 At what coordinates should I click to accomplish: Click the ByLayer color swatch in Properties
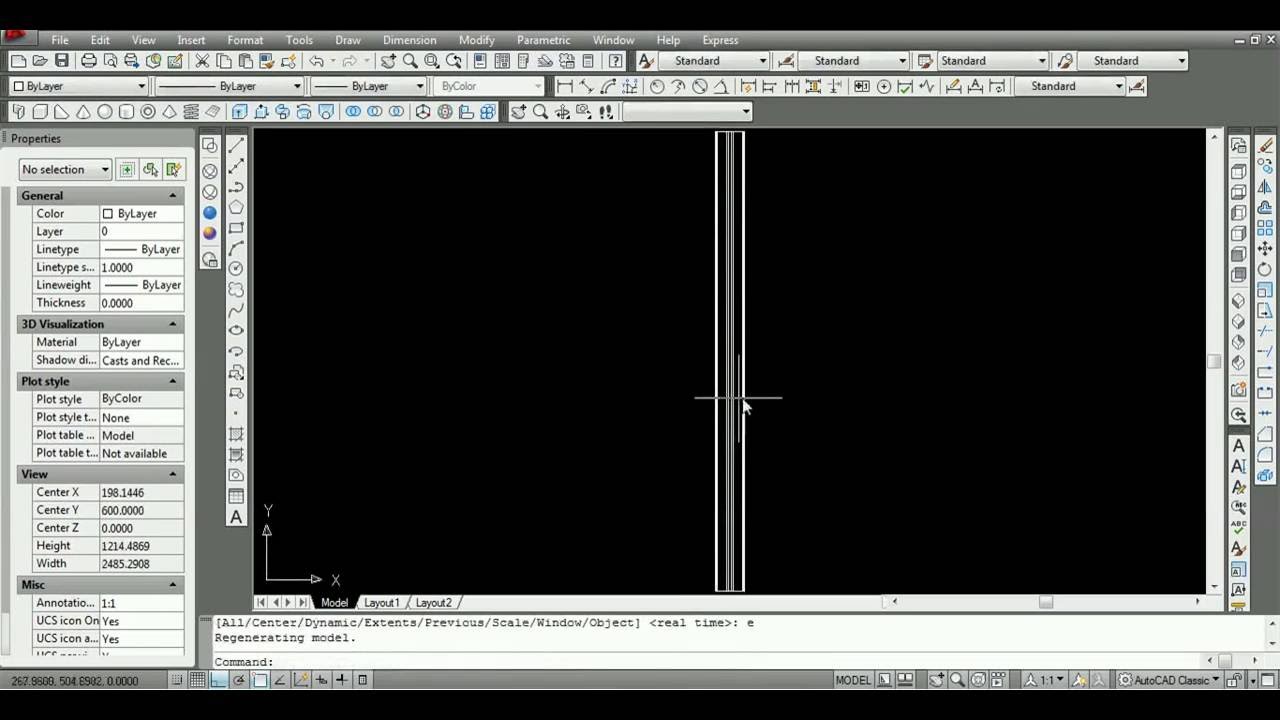(x=108, y=214)
